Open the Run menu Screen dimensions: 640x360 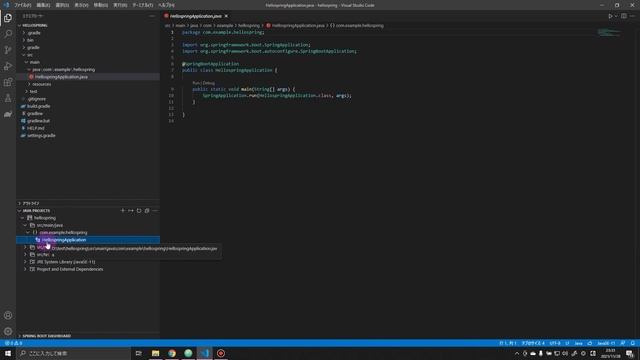[120, 5]
